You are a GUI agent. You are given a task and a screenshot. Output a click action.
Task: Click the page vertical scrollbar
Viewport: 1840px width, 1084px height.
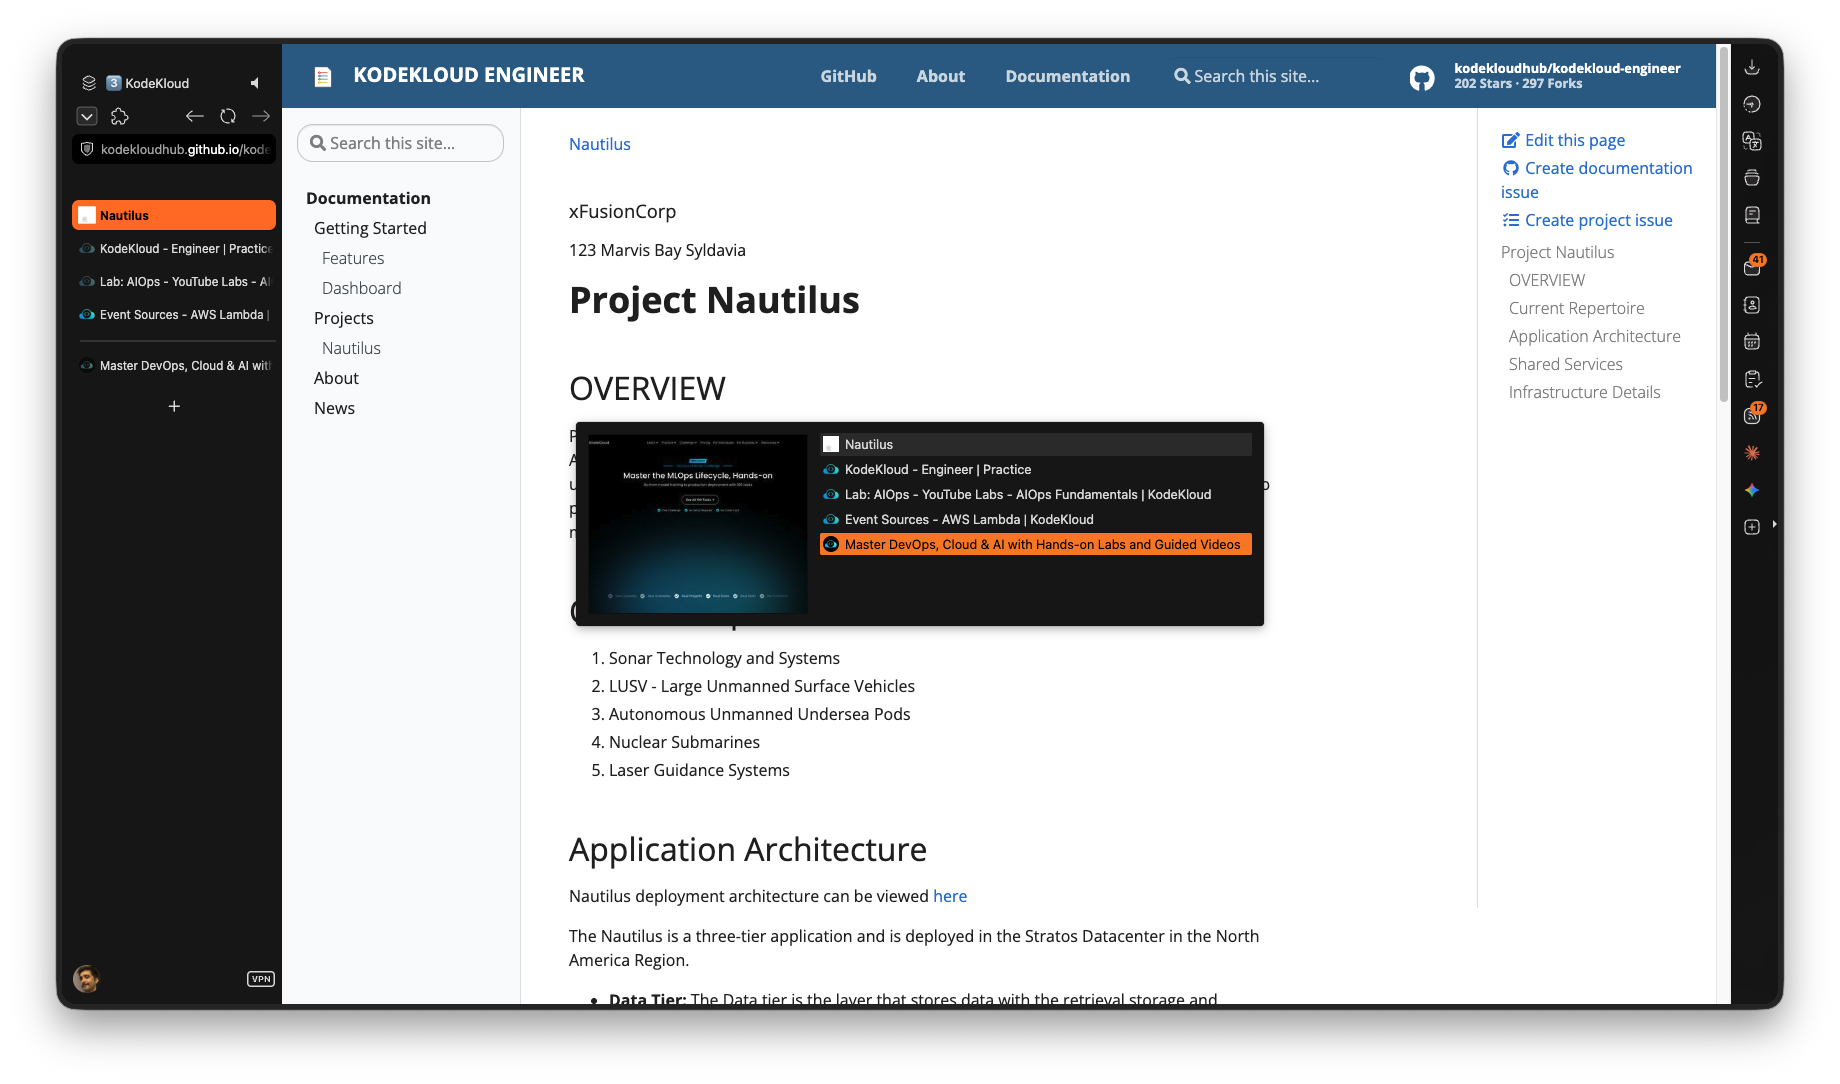point(1723,225)
